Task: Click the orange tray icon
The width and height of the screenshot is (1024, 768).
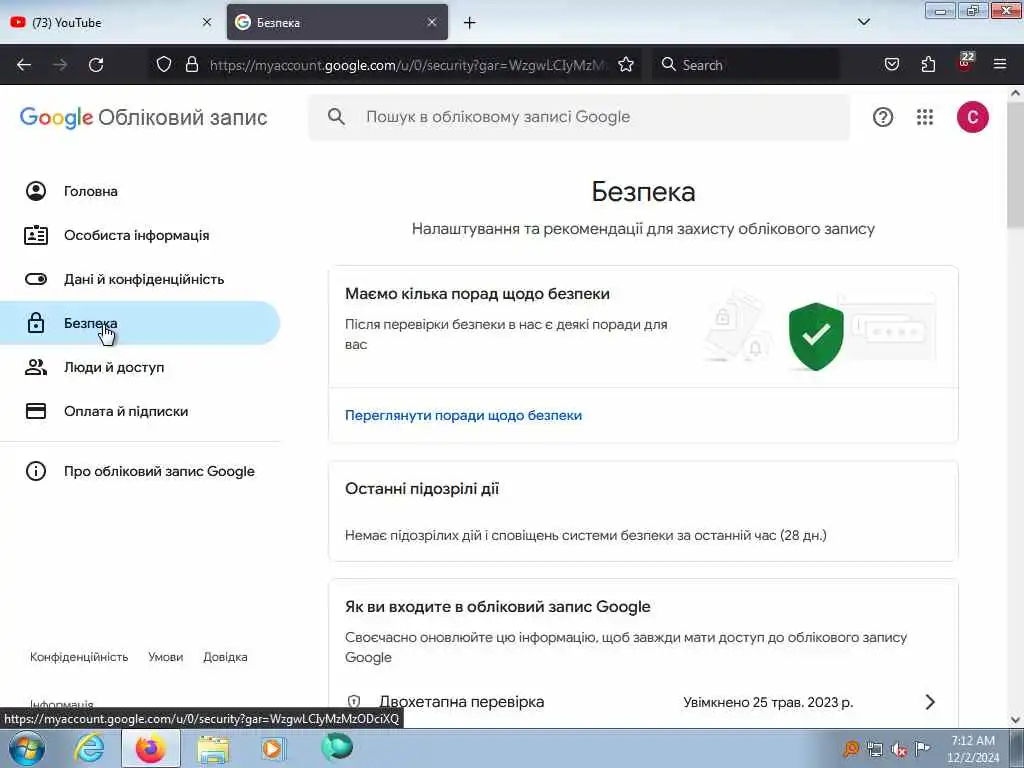Action: coord(851,749)
